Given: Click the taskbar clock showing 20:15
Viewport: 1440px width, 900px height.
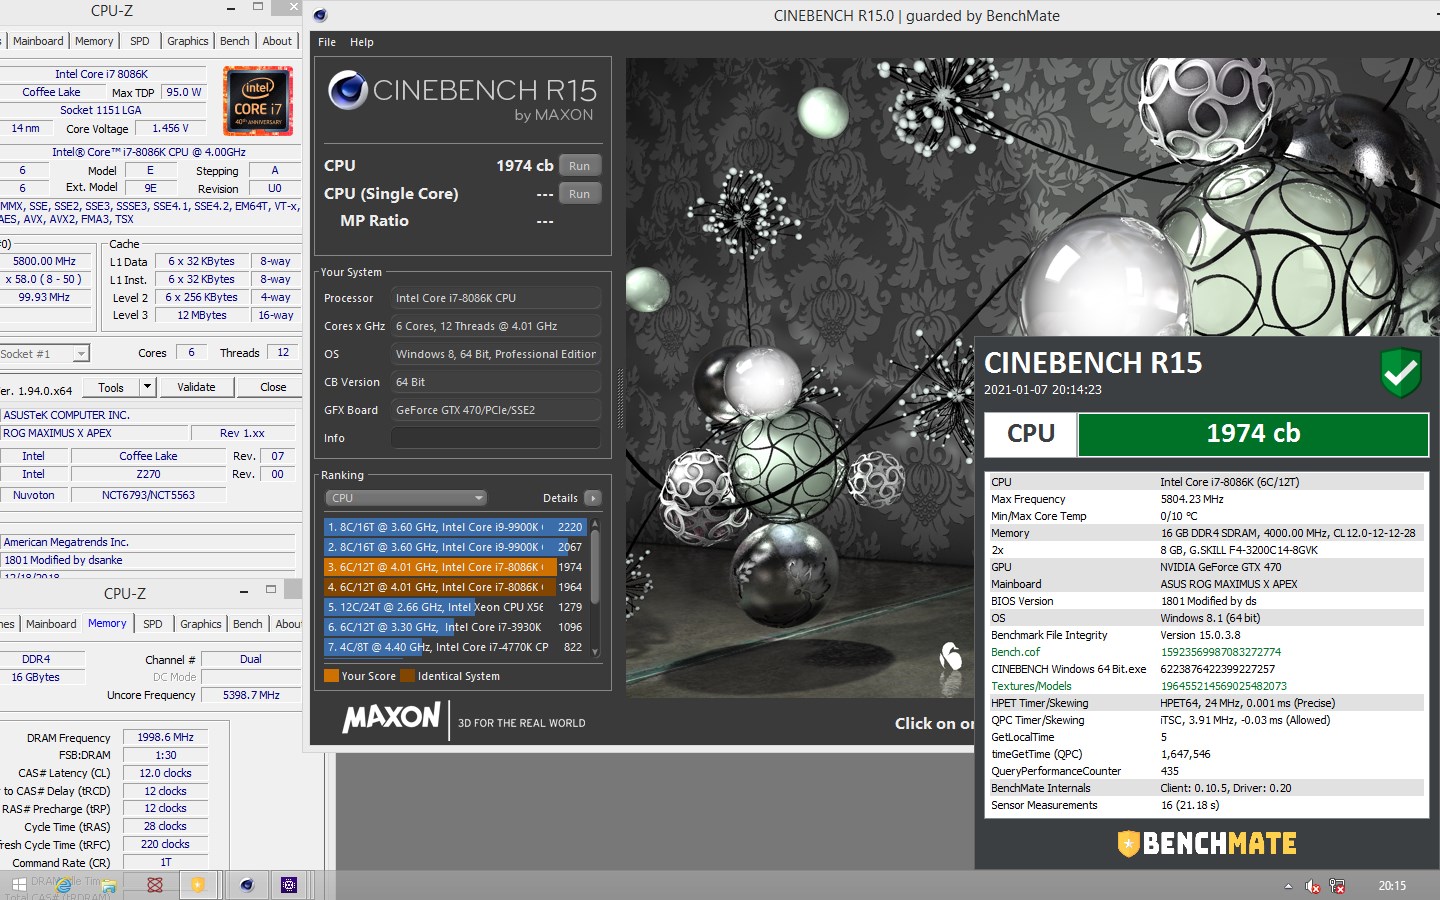Looking at the screenshot, I should (x=1392, y=886).
